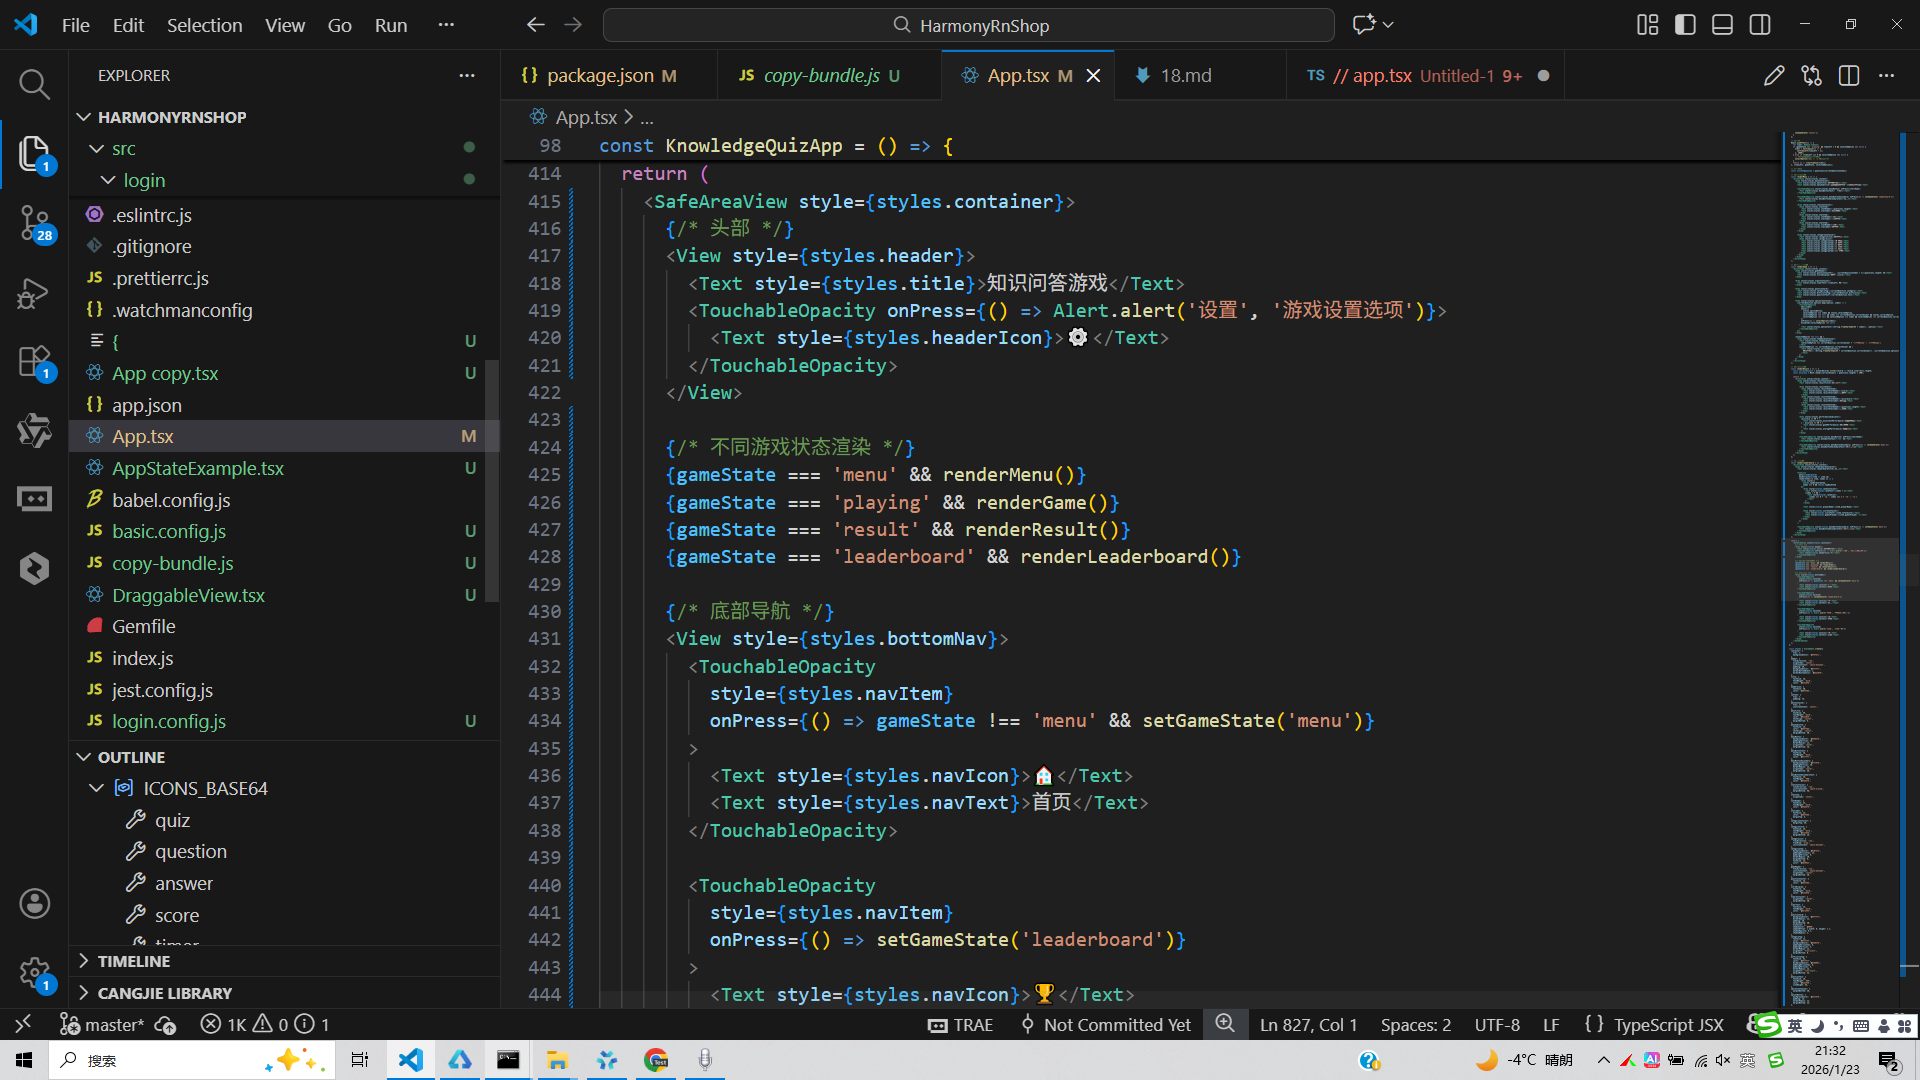
Task: Switch to the copy-bundle.js tab
Action: click(x=821, y=76)
